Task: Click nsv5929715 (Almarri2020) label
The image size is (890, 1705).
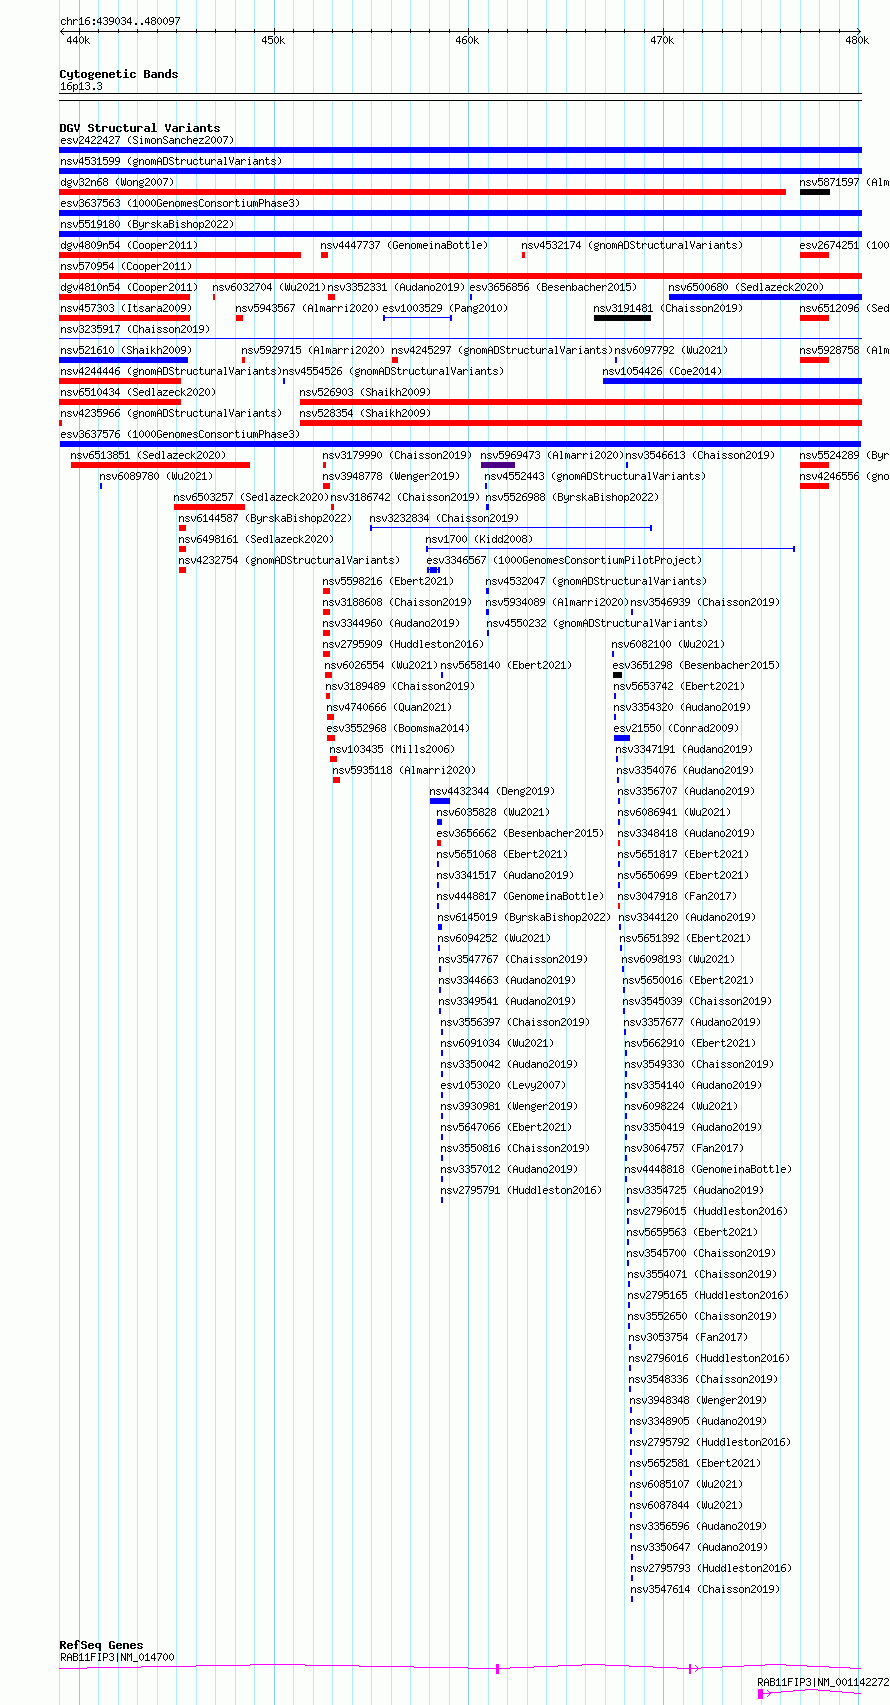Action: pyautogui.click(x=313, y=351)
